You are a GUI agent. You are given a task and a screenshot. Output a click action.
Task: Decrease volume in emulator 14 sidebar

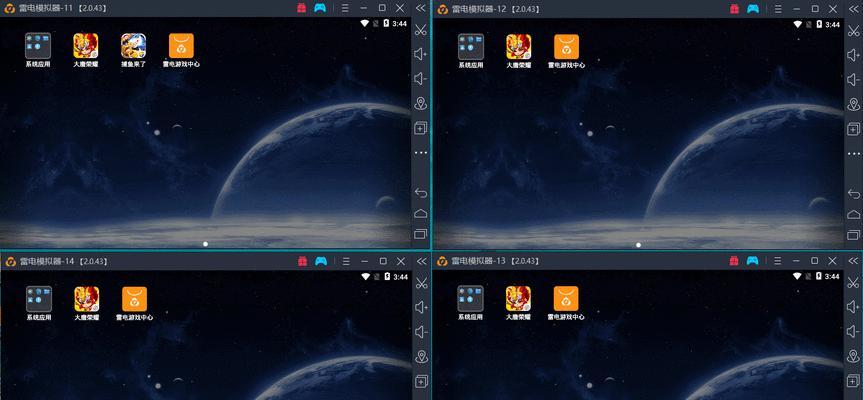click(x=422, y=332)
